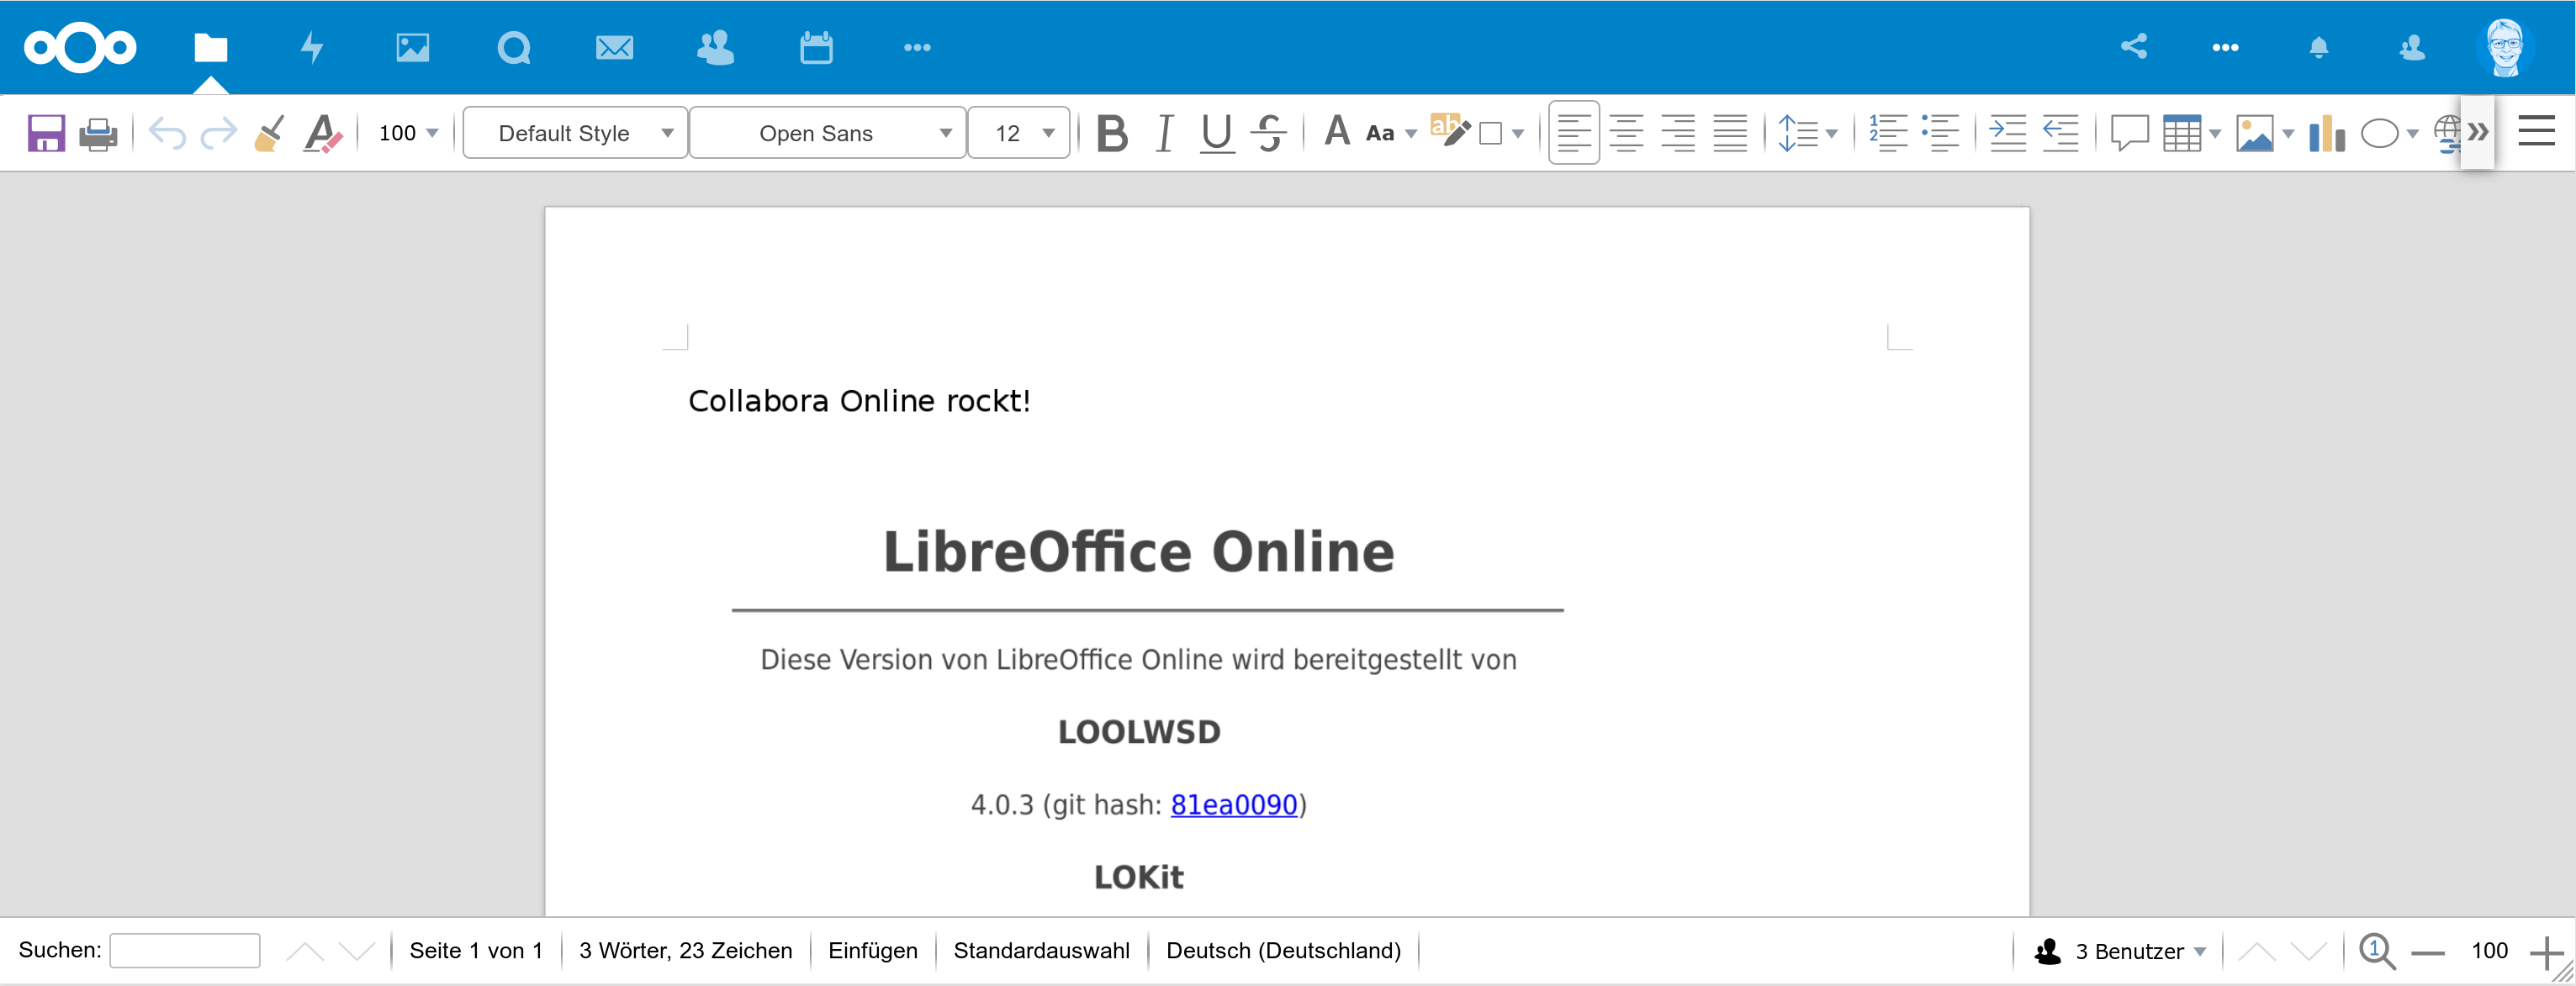The image size is (2576, 986).
Task: Center the text horizontally
Action: [1626, 132]
